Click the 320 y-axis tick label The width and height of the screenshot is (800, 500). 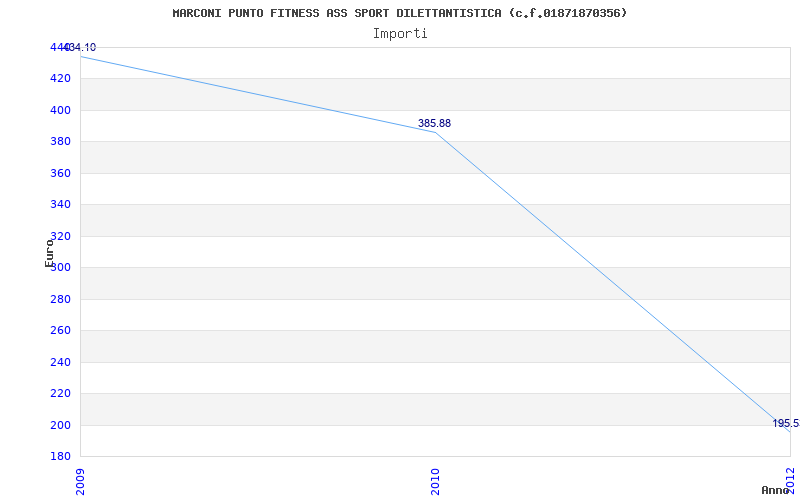pyautogui.click(x=60, y=236)
